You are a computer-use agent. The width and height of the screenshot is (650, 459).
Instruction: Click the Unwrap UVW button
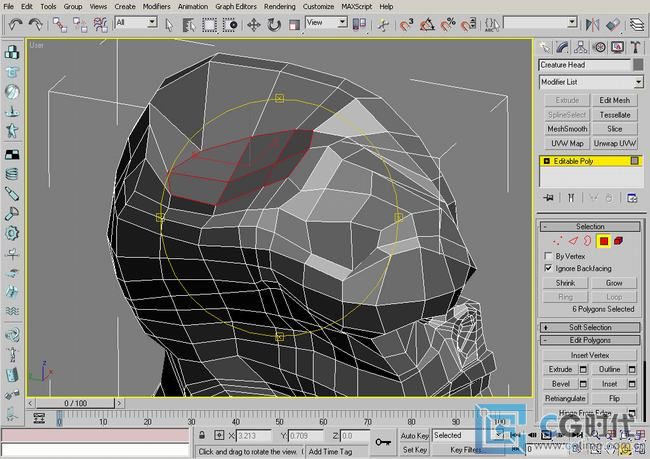pyautogui.click(x=614, y=143)
